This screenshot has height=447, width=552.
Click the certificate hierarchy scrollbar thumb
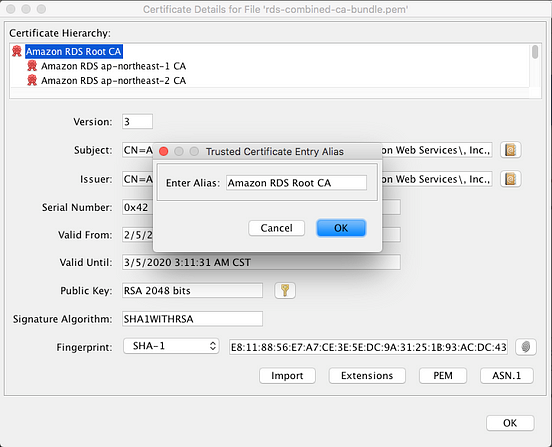[x=535, y=52]
